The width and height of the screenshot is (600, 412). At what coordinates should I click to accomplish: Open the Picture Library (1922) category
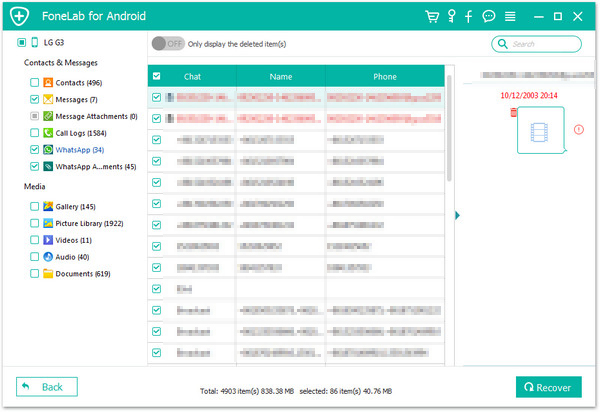click(x=89, y=223)
